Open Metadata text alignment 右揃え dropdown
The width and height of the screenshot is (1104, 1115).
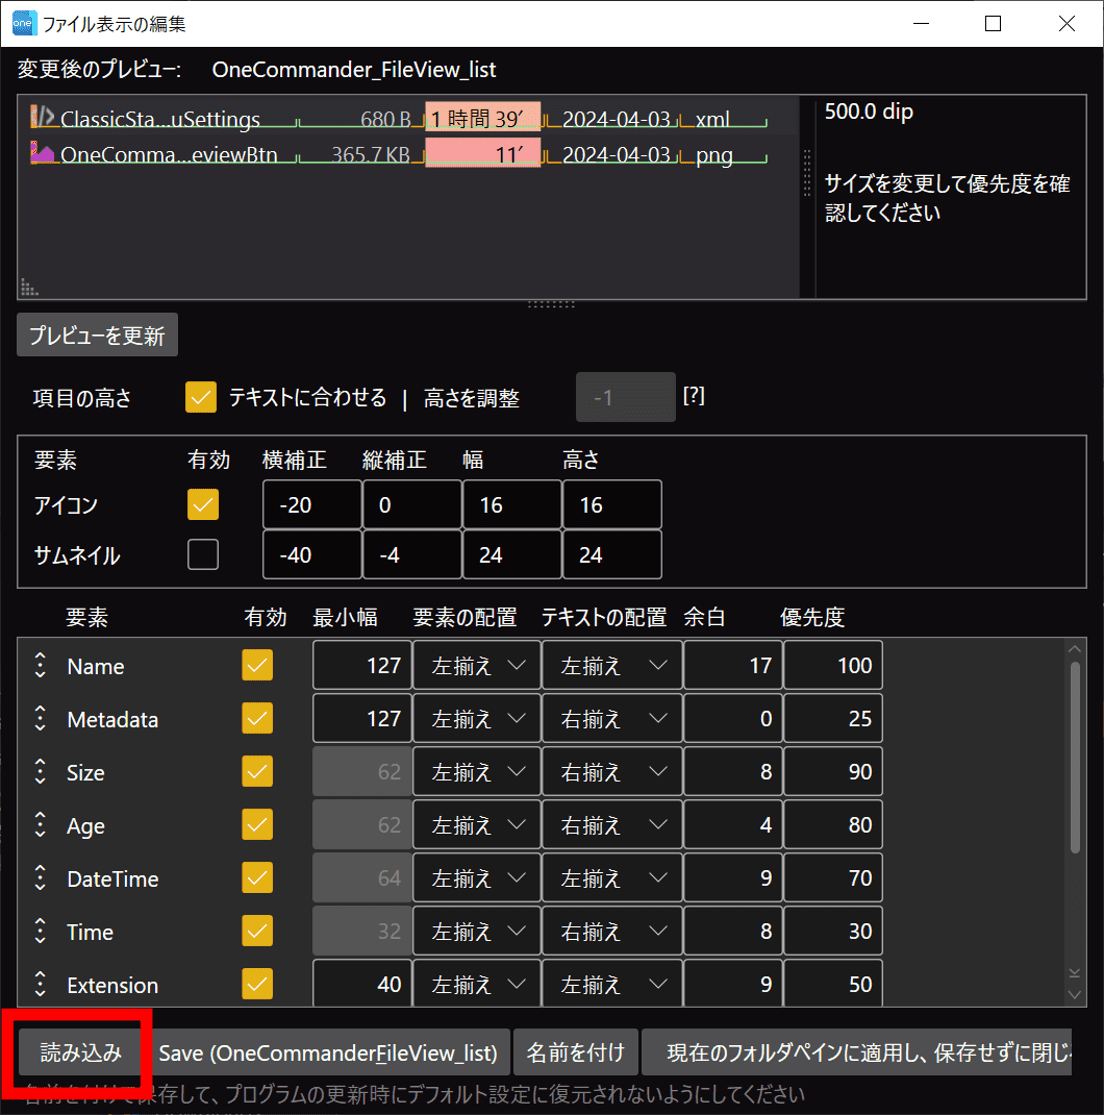point(612,719)
